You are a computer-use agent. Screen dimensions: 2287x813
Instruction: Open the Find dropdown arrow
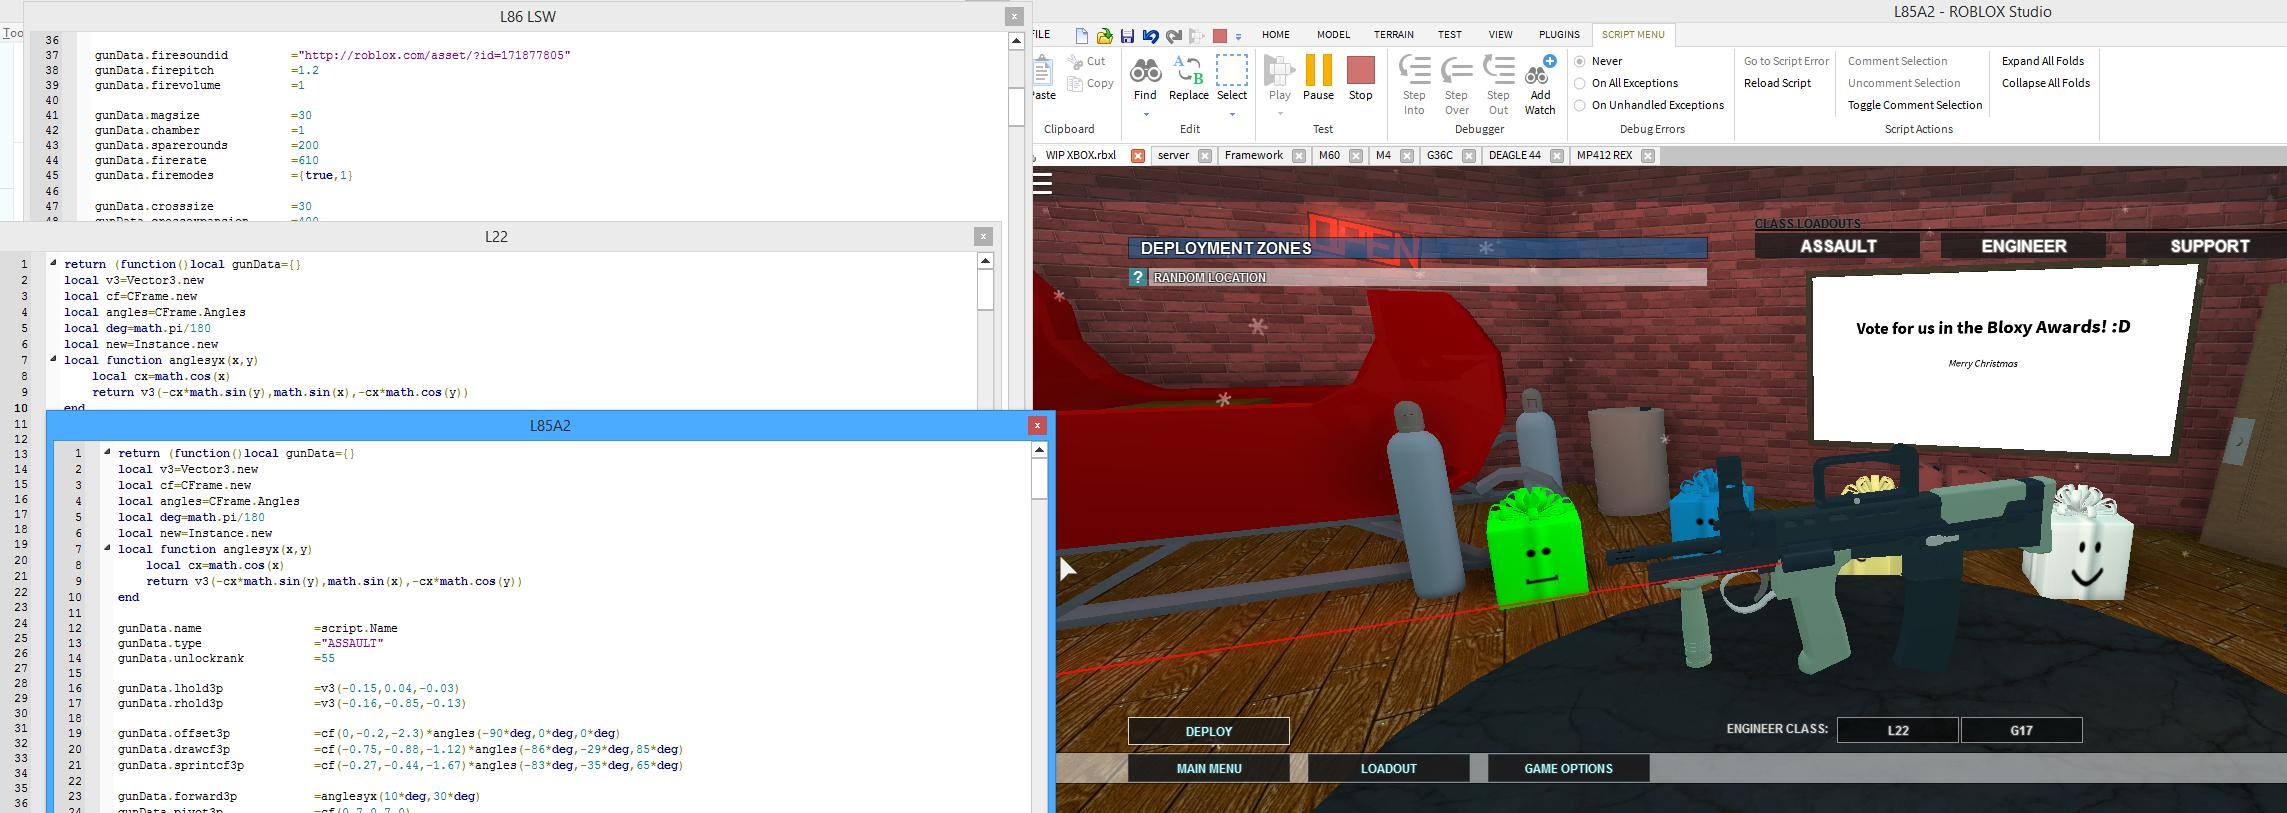[x=1145, y=114]
